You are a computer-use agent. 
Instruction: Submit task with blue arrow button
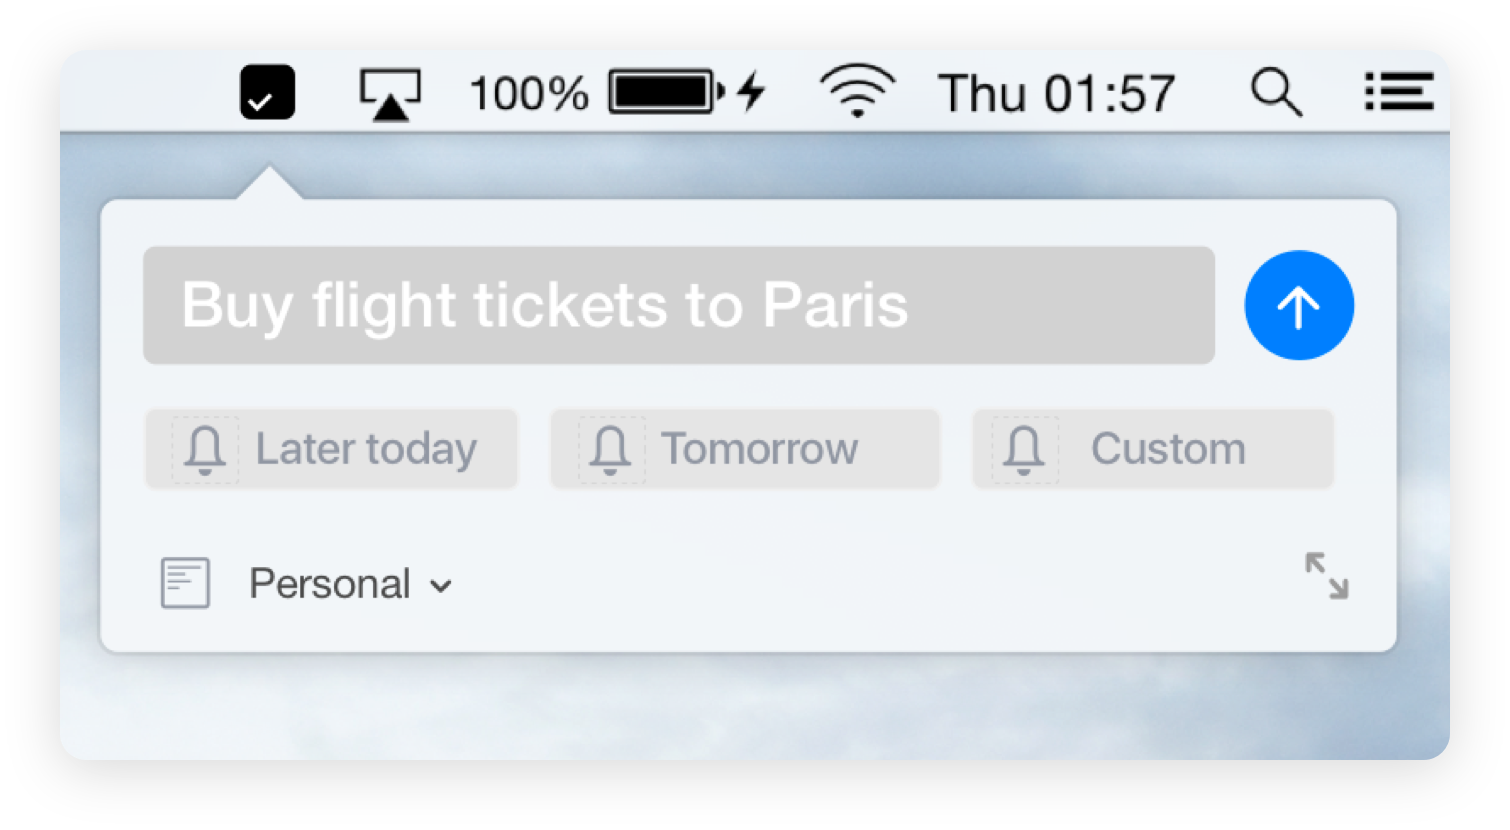1299,305
